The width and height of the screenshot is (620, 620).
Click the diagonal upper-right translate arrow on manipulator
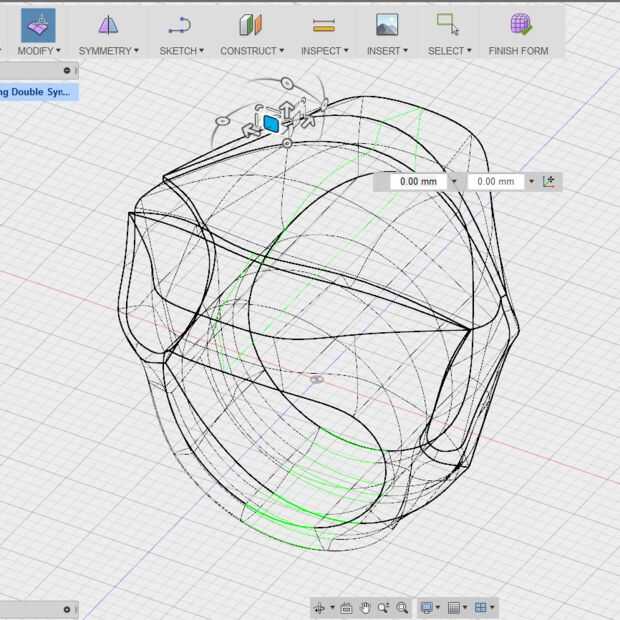[x=308, y=120]
